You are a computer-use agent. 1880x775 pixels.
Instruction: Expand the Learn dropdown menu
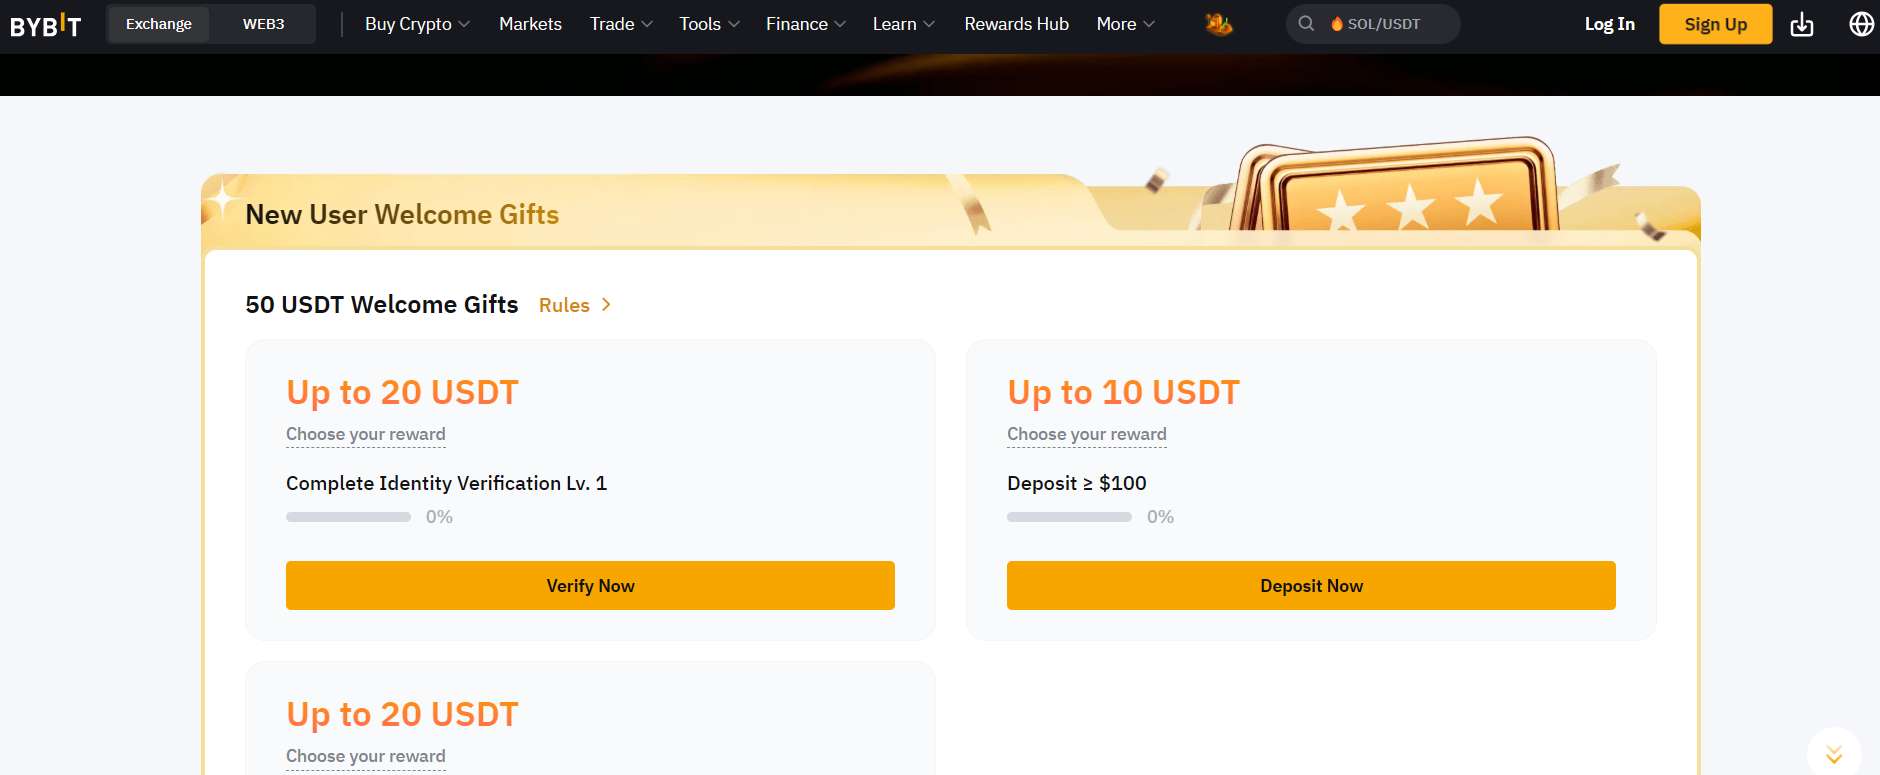(x=903, y=24)
